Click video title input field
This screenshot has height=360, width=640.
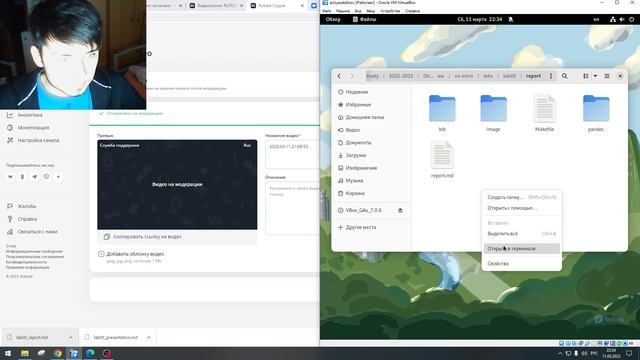pyautogui.click(x=292, y=154)
